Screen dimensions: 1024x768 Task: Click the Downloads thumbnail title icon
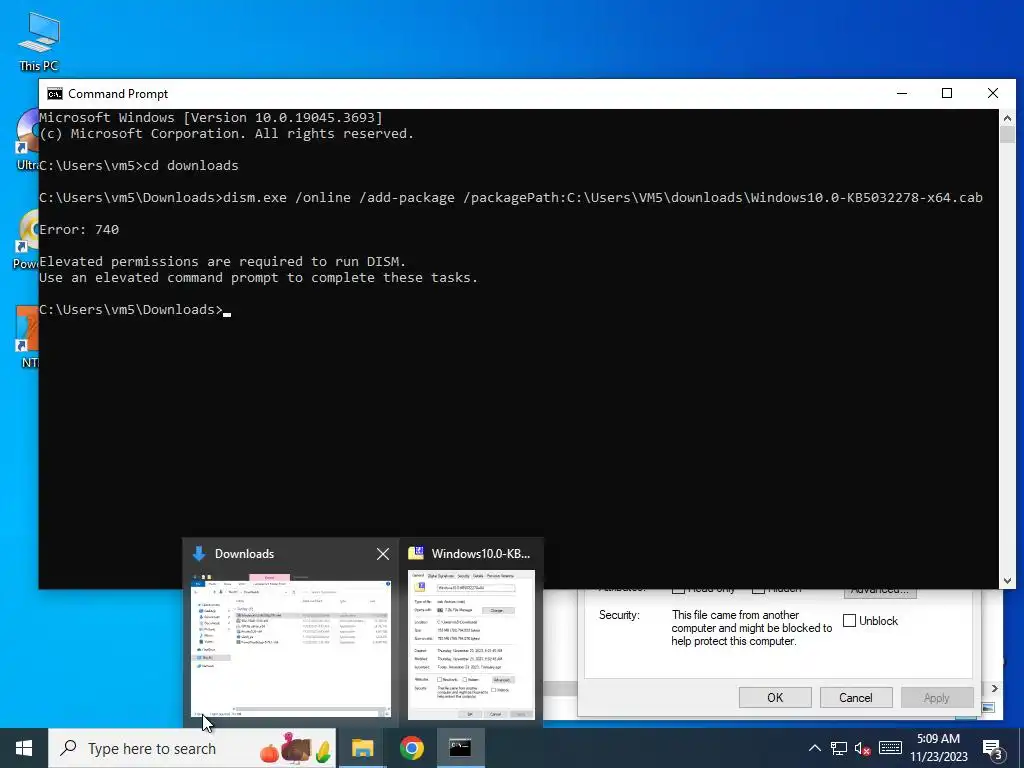click(199, 554)
